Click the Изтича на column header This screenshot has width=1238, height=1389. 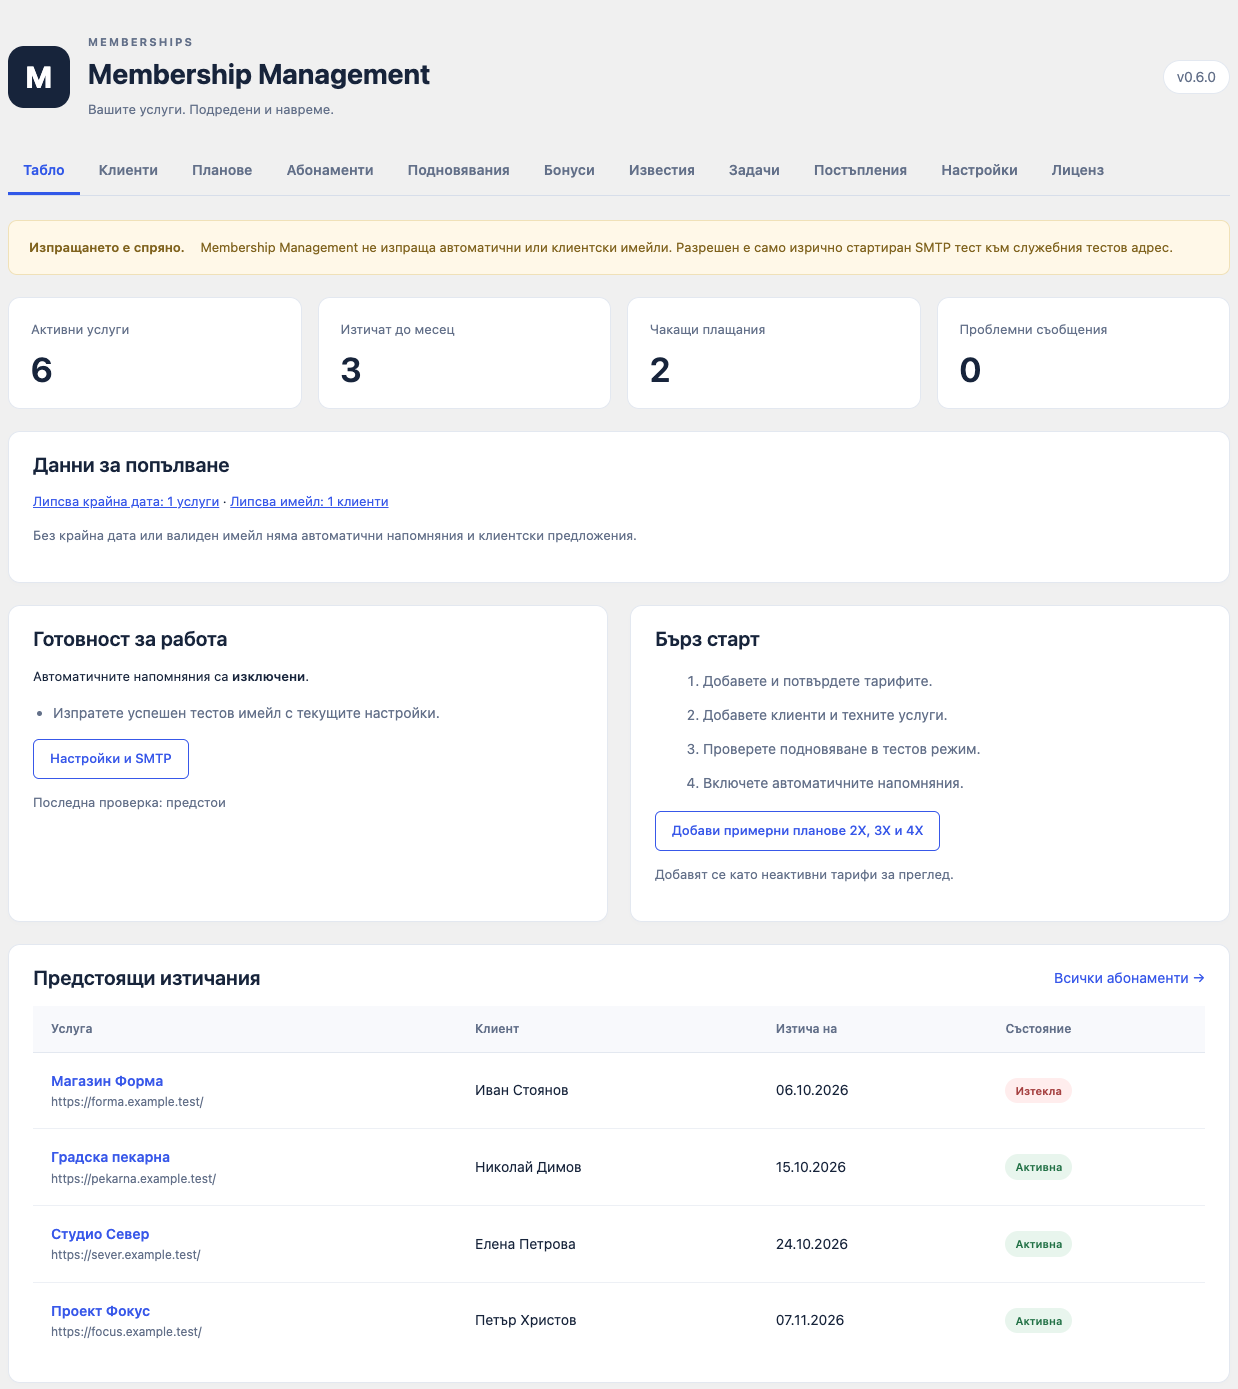[x=806, y=1029]
